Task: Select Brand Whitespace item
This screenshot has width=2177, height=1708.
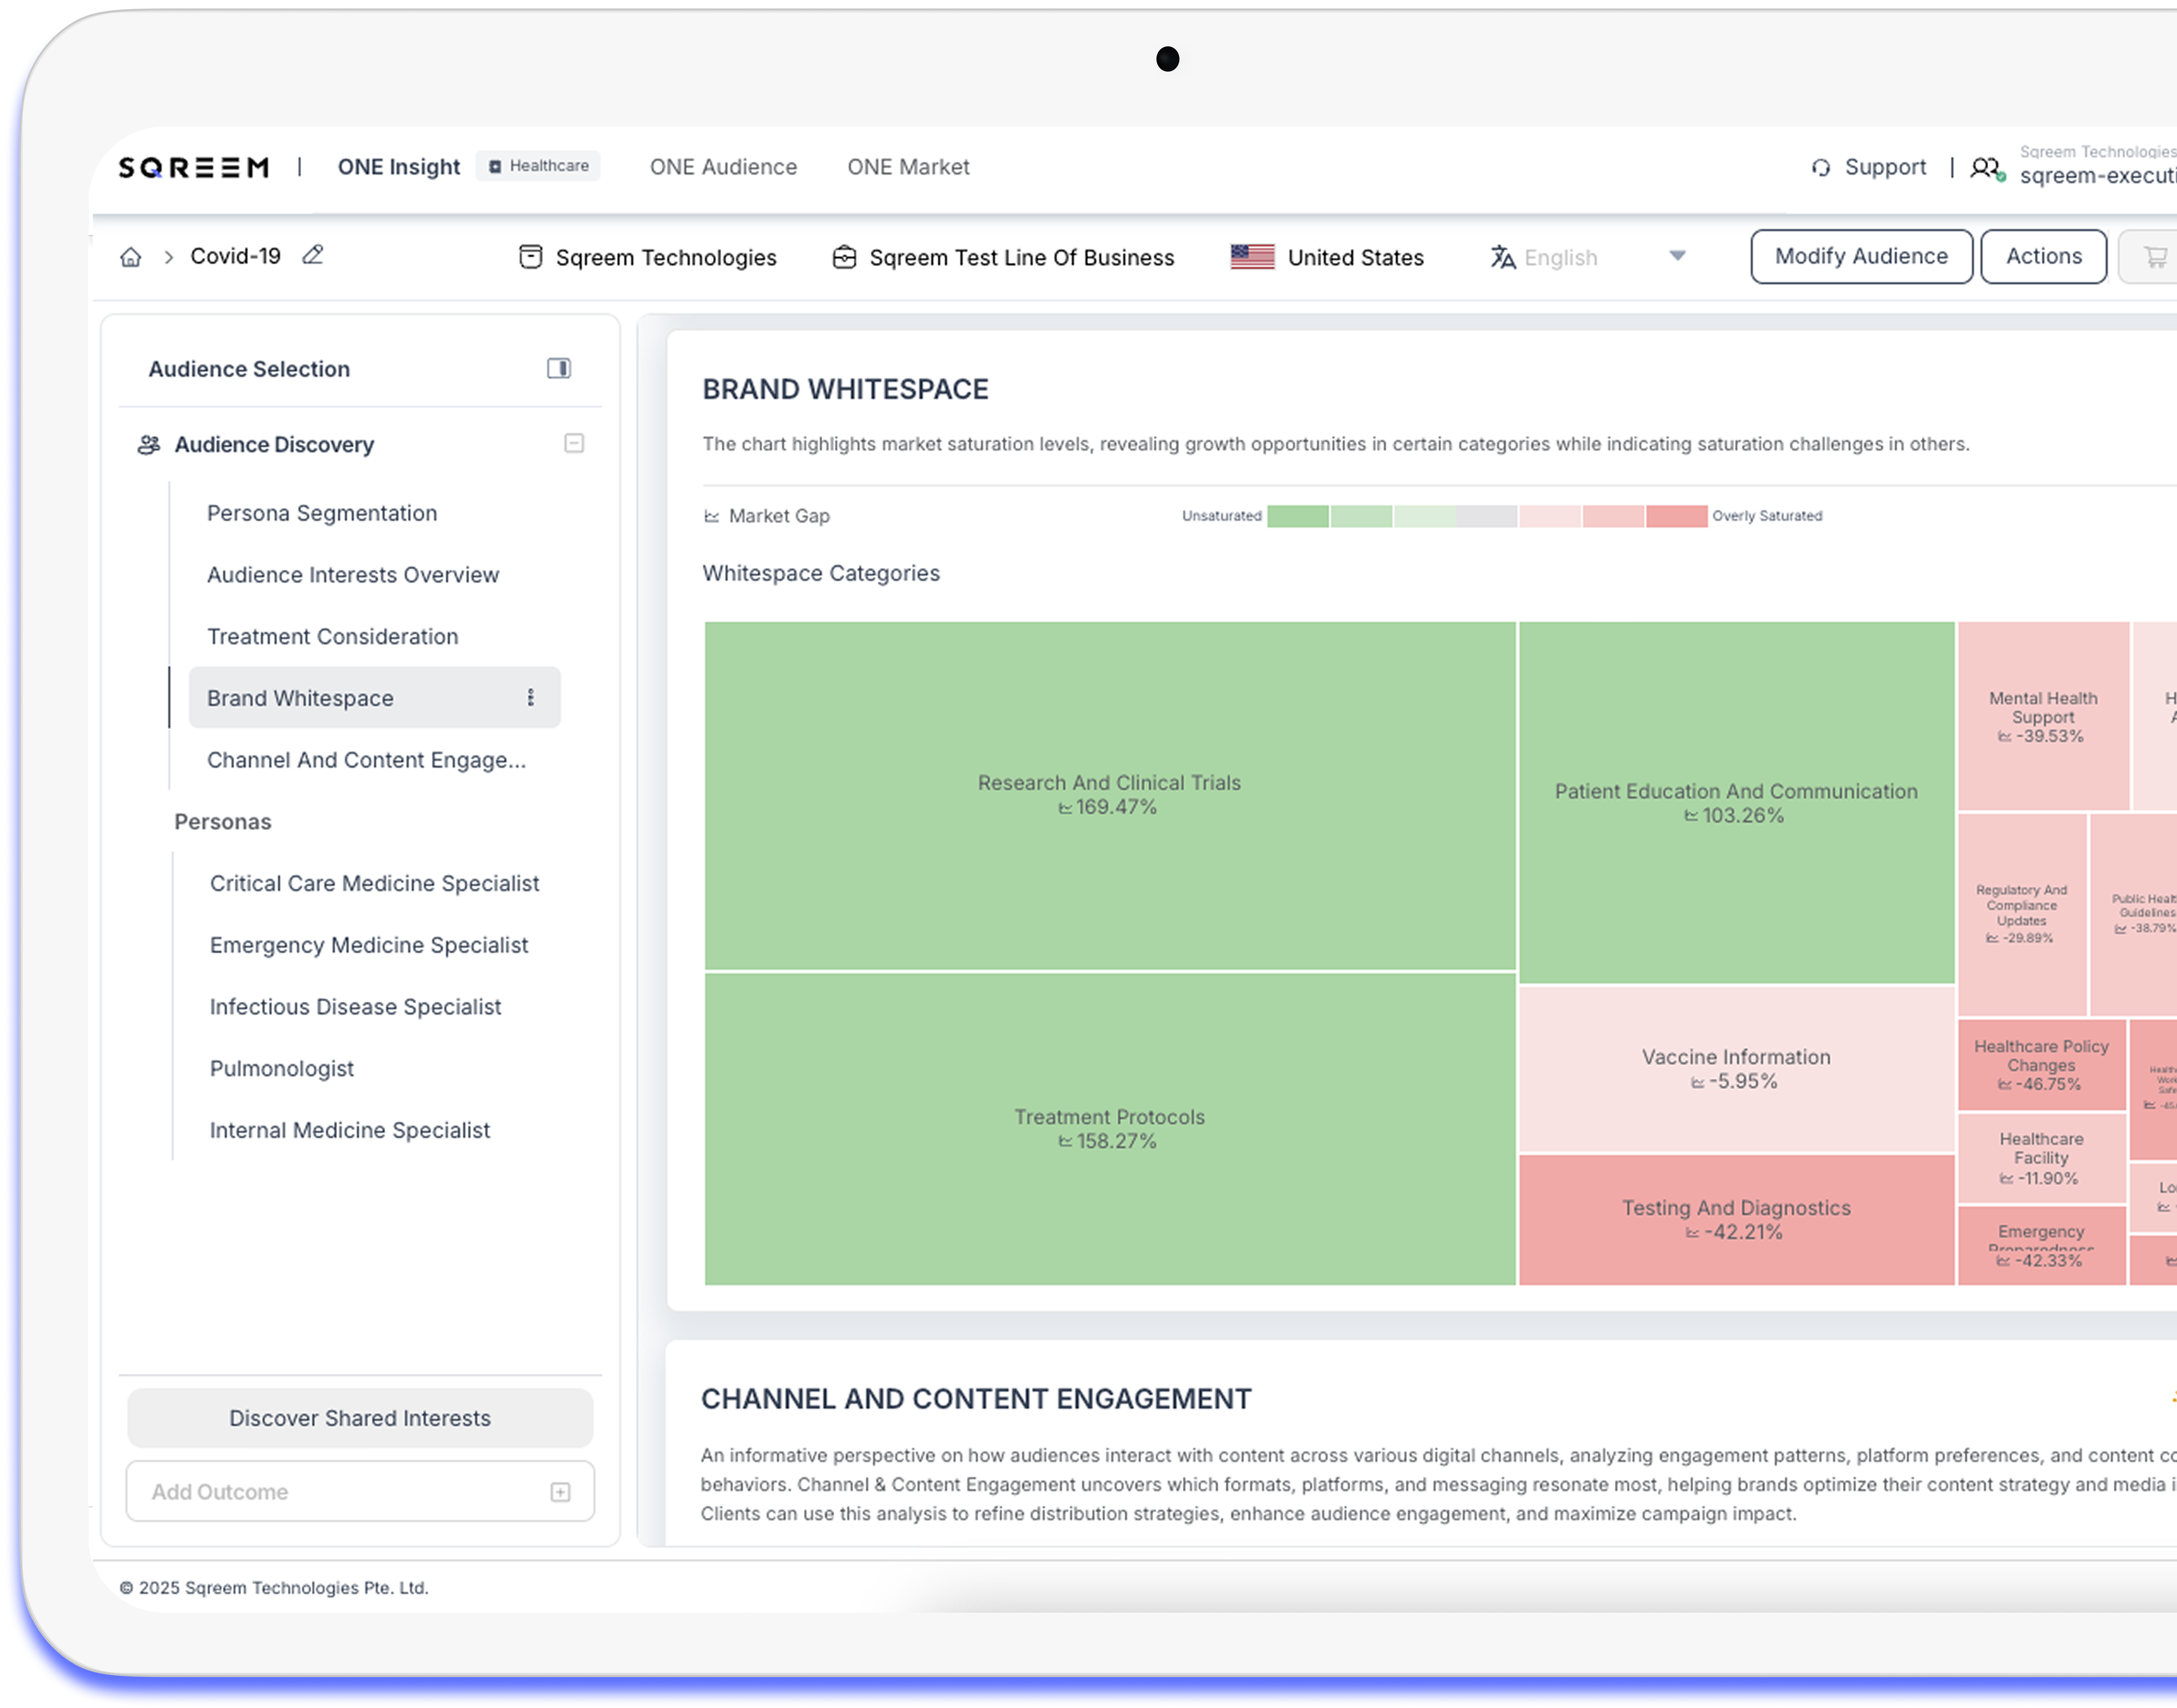Action: coord(374,697)
